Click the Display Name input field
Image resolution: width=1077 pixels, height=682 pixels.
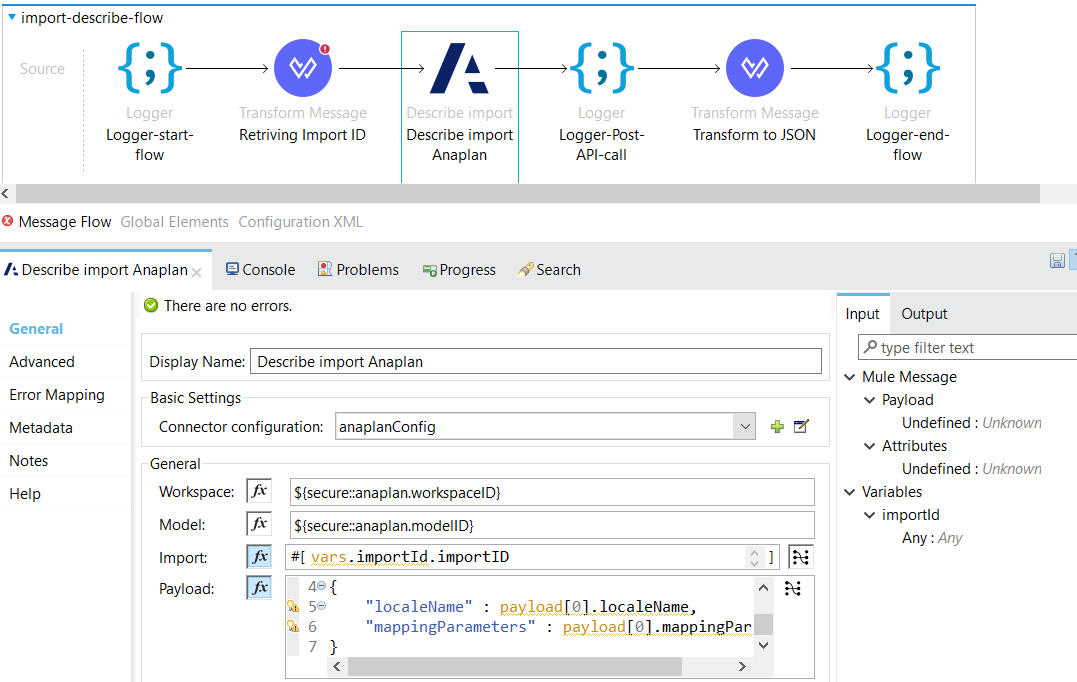(536, 361)
